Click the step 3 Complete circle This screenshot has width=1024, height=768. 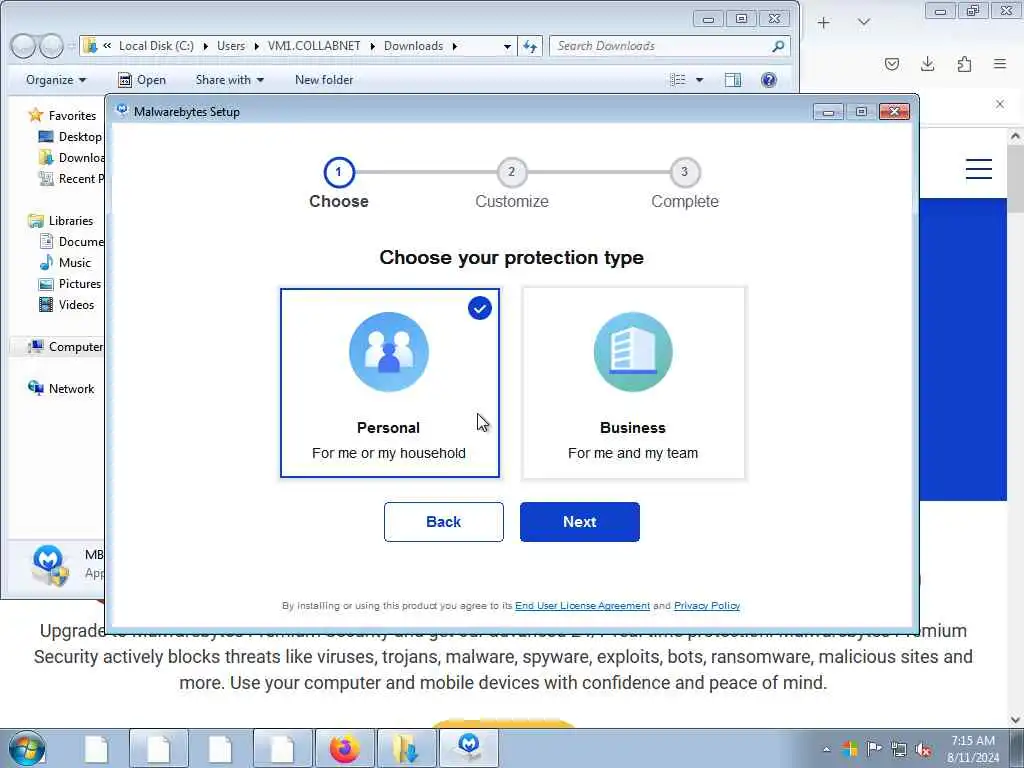click(x=684, y=172)
